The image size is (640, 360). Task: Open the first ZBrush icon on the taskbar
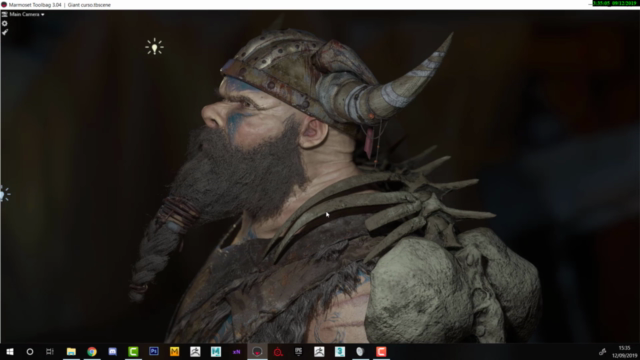pos(195,351)
